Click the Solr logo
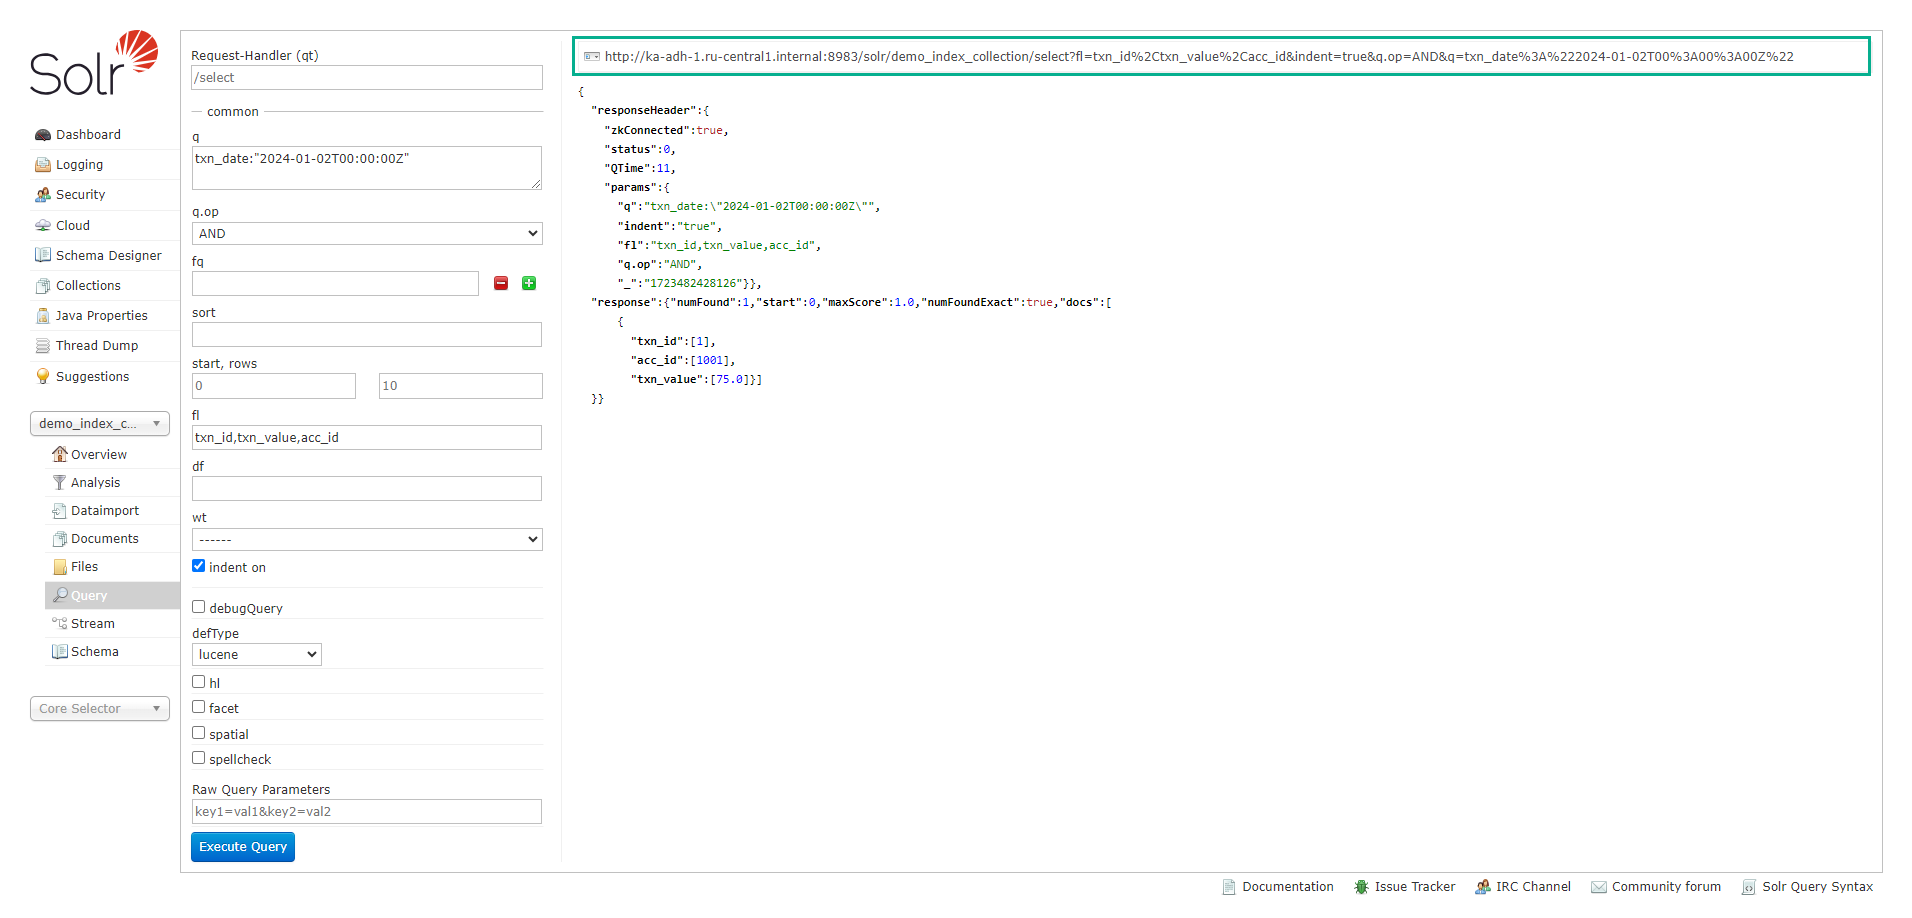This screenshot has width=1912, height=918. (x=94, y=63)
